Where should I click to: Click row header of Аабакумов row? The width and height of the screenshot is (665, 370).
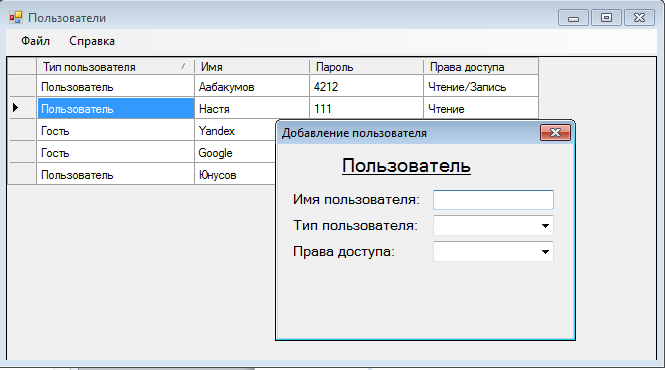click(x=22, y=87)
